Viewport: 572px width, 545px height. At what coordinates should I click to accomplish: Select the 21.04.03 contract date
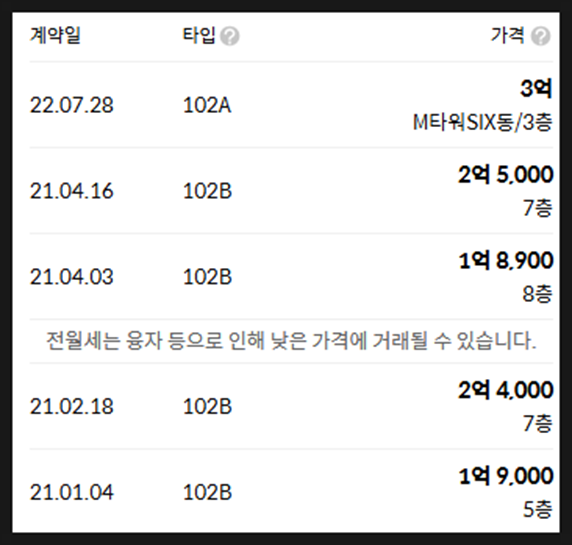72,277
